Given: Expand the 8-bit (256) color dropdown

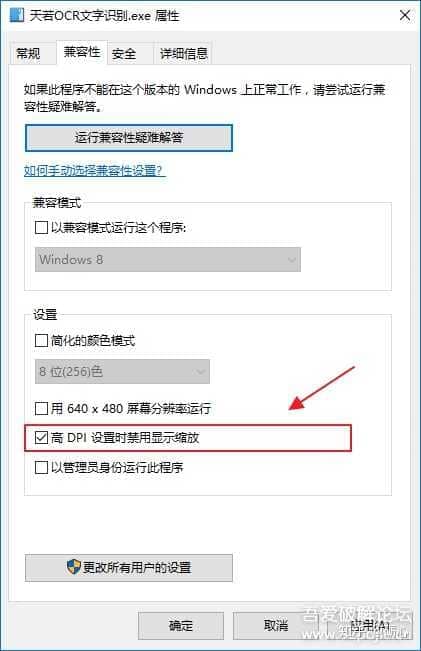Looking at the screenshot, I should tap(122, 372).
